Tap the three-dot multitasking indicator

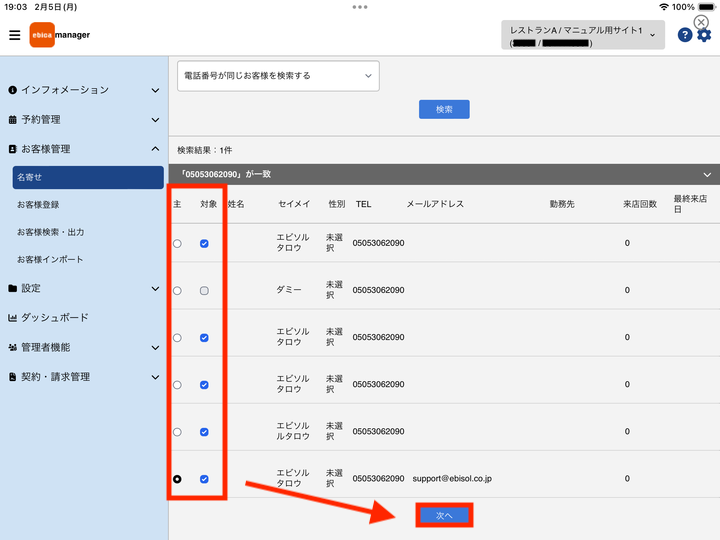pos(360,7)
